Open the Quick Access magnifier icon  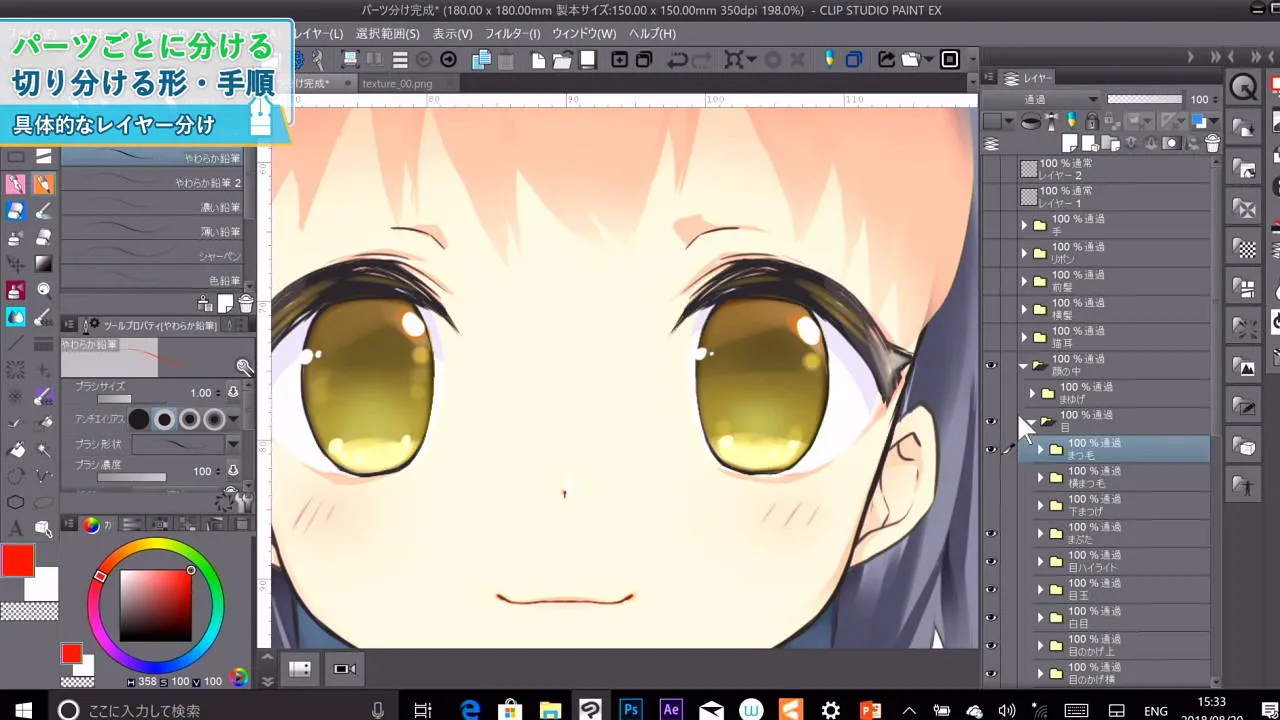click(1243, 88)
